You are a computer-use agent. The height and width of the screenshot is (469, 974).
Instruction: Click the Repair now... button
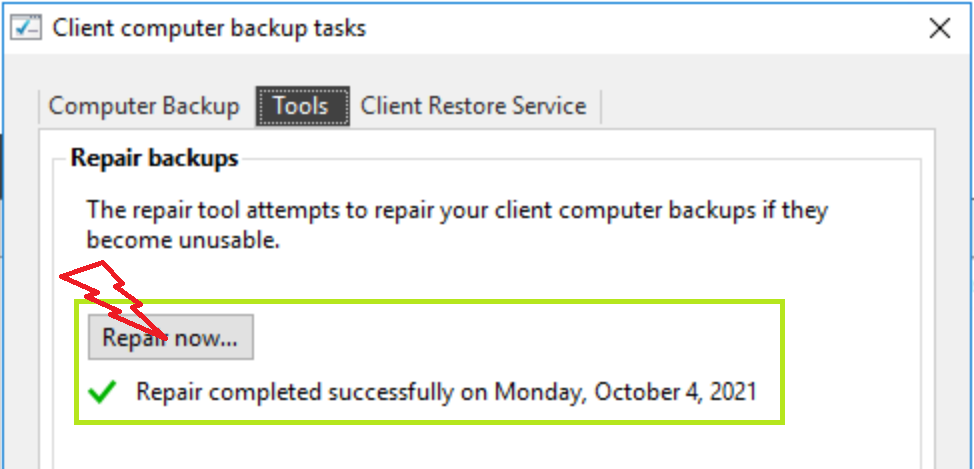[171, 338]
